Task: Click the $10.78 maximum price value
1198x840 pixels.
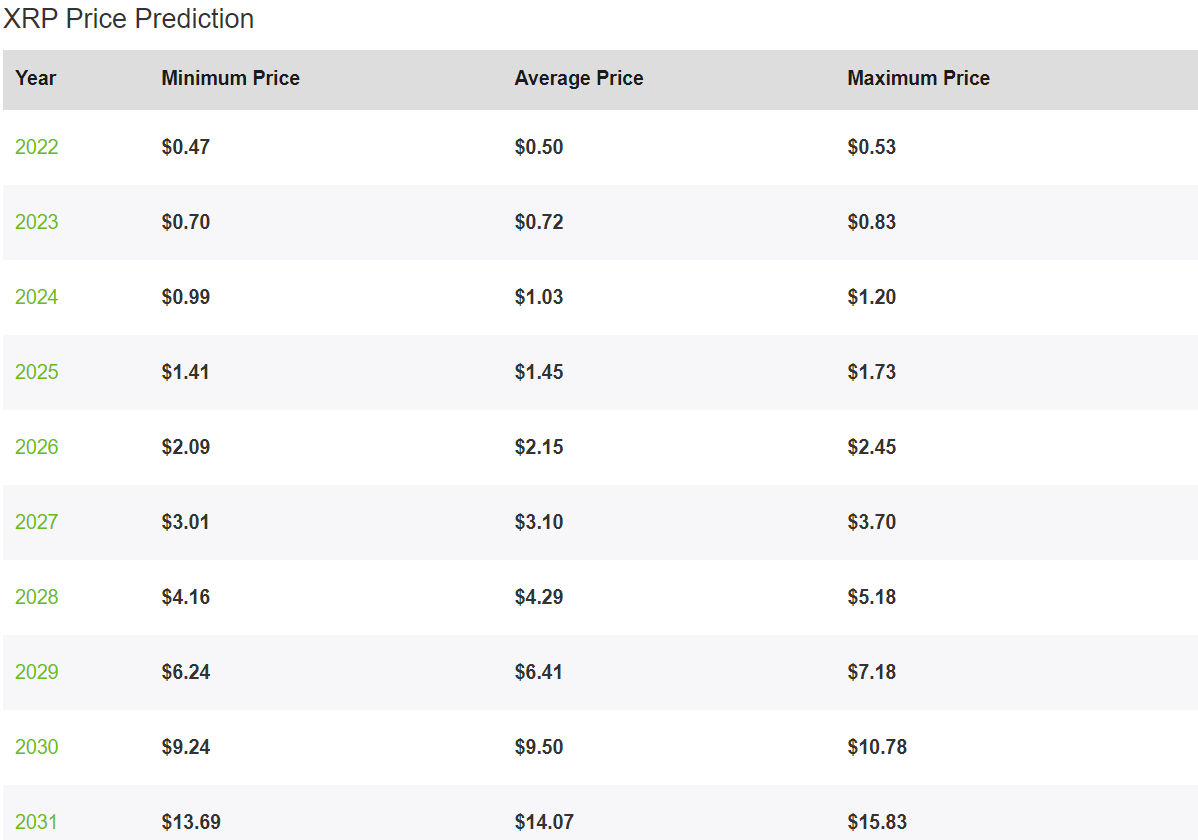Action: [x=877, y=747]
